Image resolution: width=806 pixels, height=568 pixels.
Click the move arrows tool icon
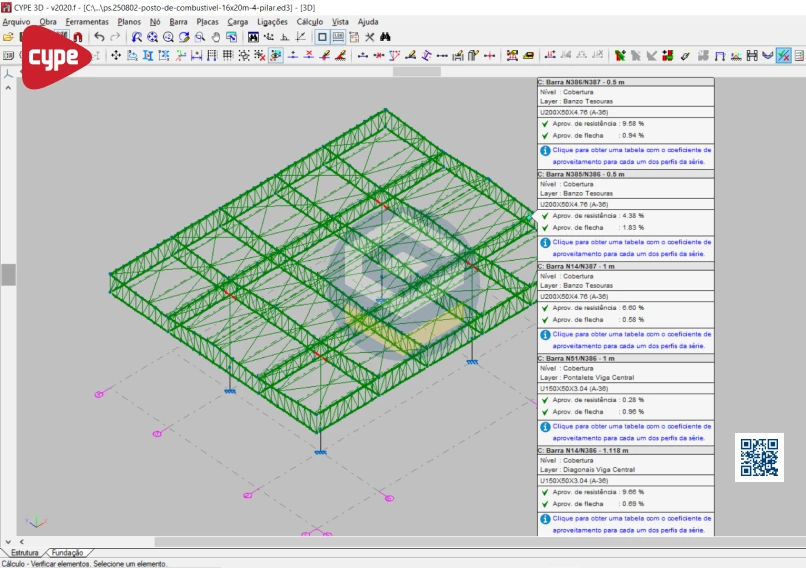pos(116,55)
